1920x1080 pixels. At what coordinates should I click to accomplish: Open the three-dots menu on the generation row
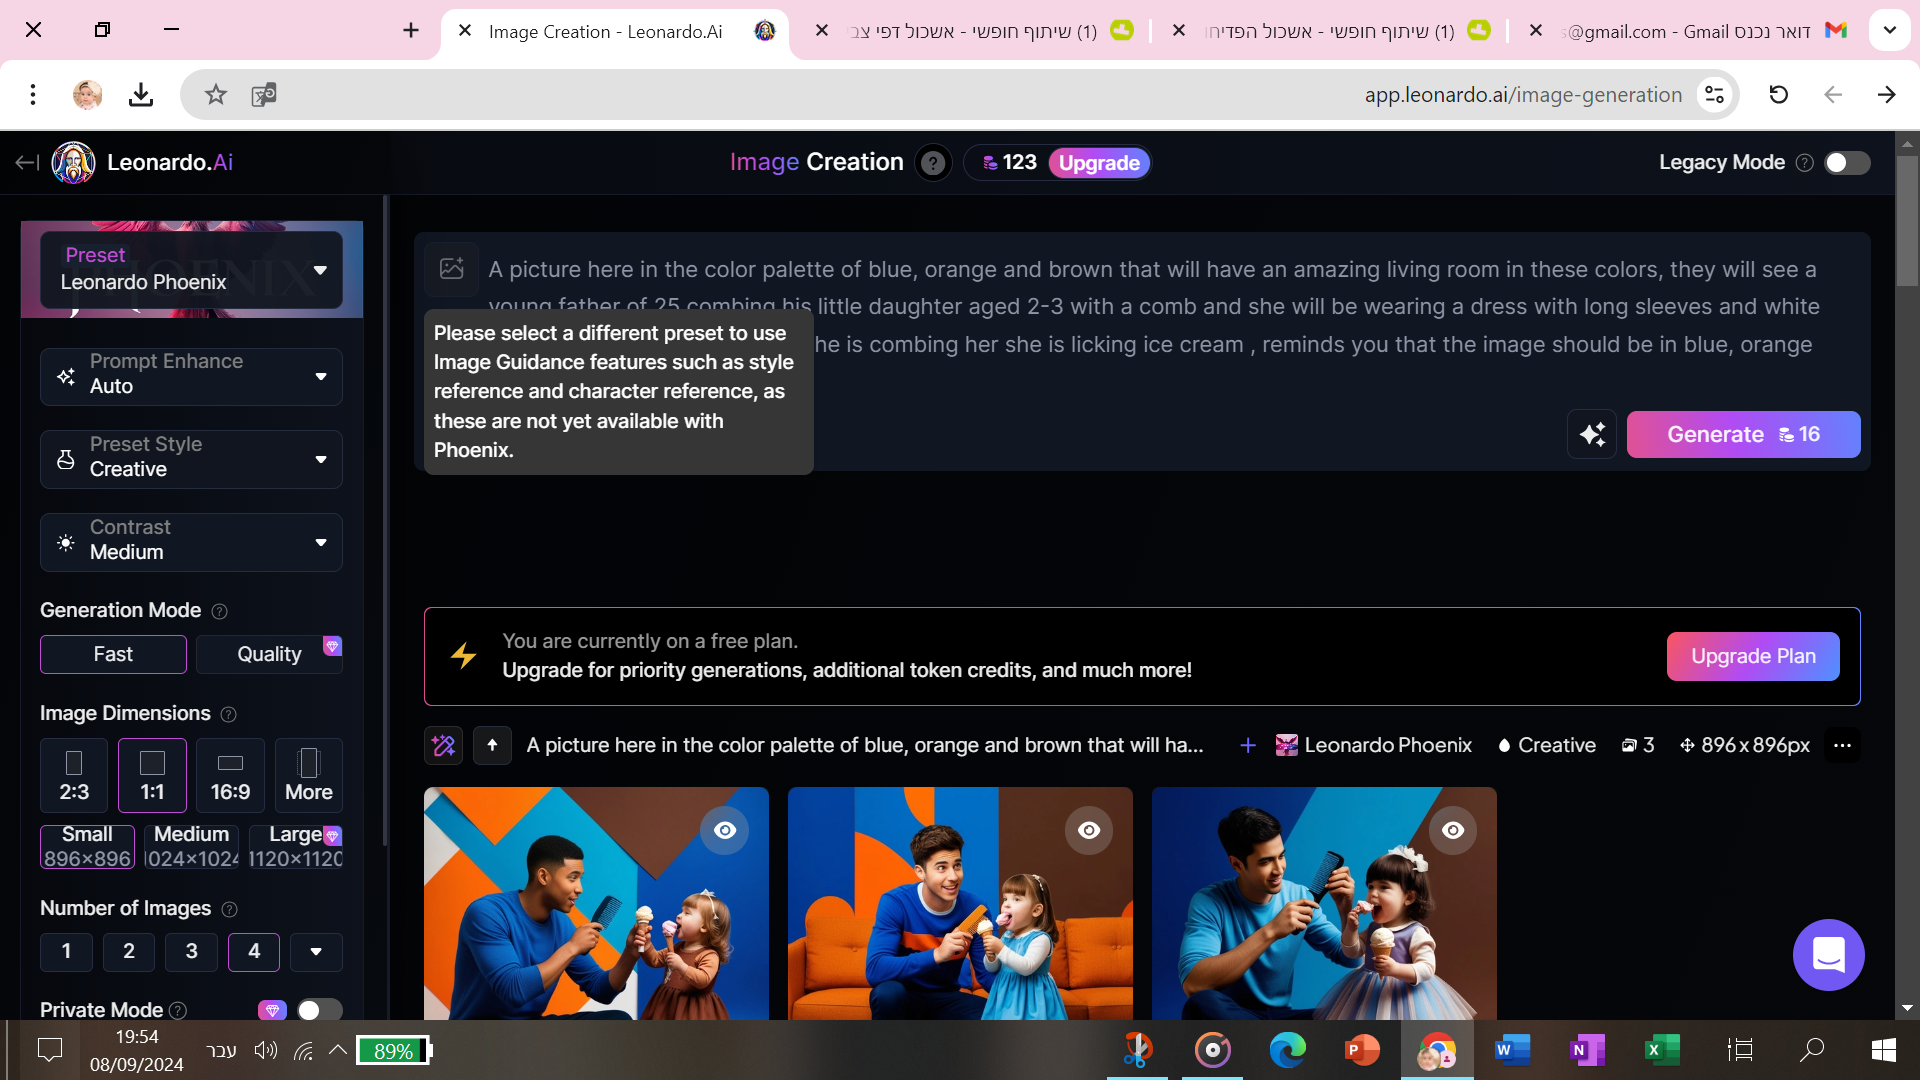click(x=1842, y=745)
